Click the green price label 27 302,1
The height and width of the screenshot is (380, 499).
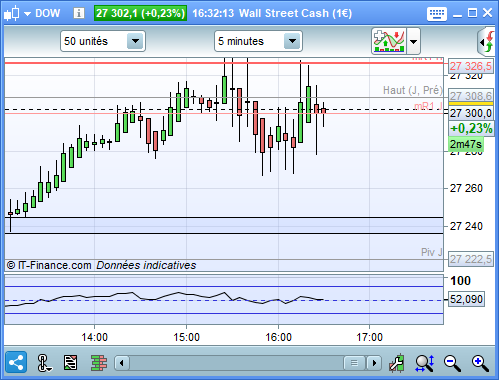pos(140,13)
